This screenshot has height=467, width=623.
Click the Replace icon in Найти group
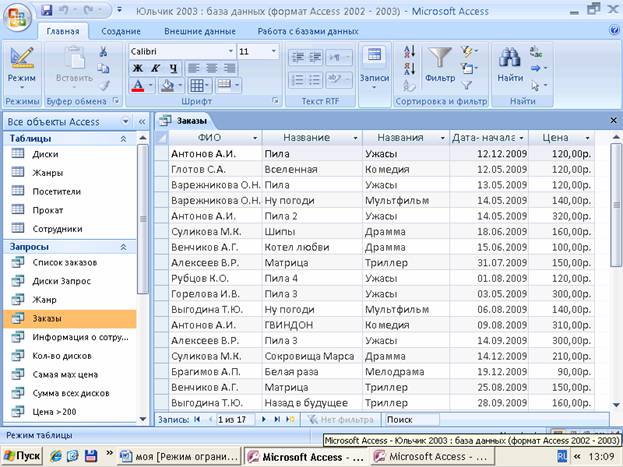(x=536, y=51)
